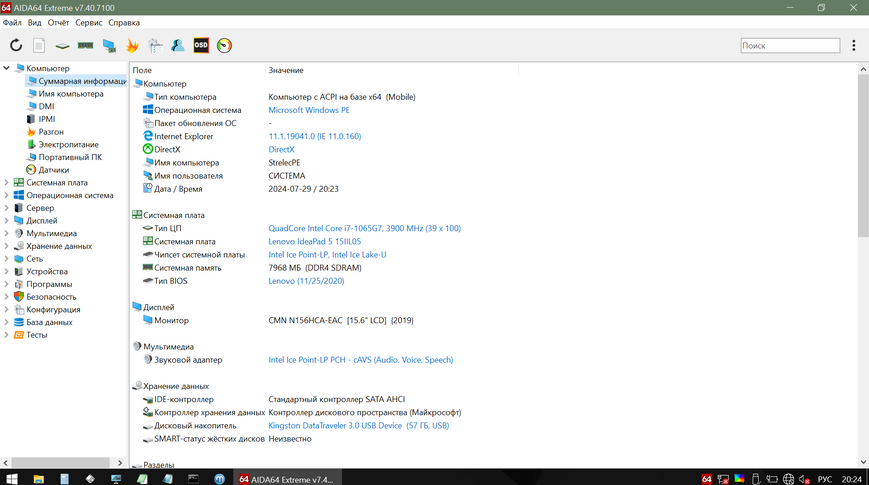Click the AIDA64 tray icon

coord(707,479)
